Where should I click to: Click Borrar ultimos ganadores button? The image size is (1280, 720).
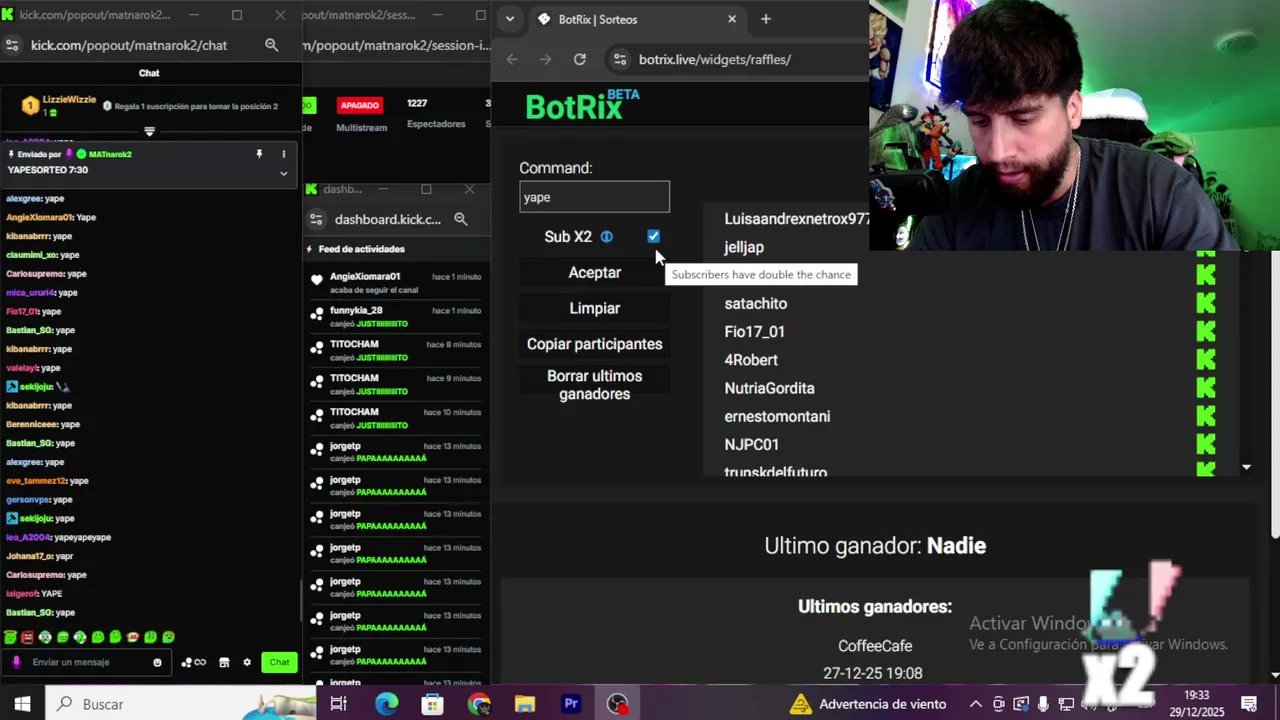594,385
